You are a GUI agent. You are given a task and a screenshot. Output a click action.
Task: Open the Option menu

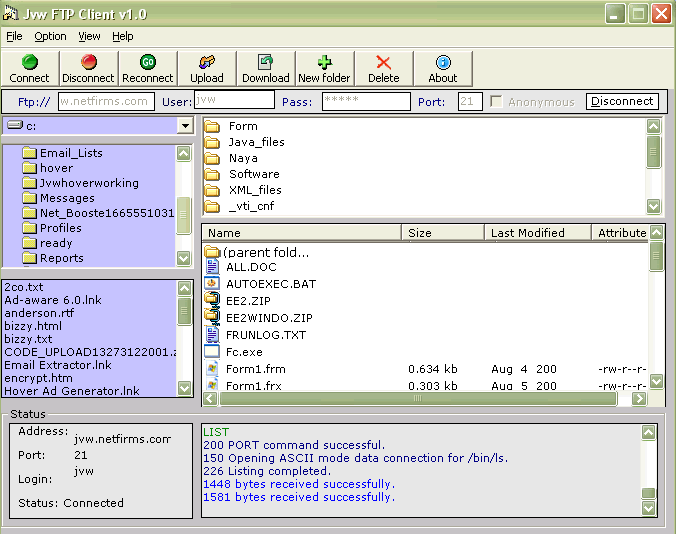(50, 36)
